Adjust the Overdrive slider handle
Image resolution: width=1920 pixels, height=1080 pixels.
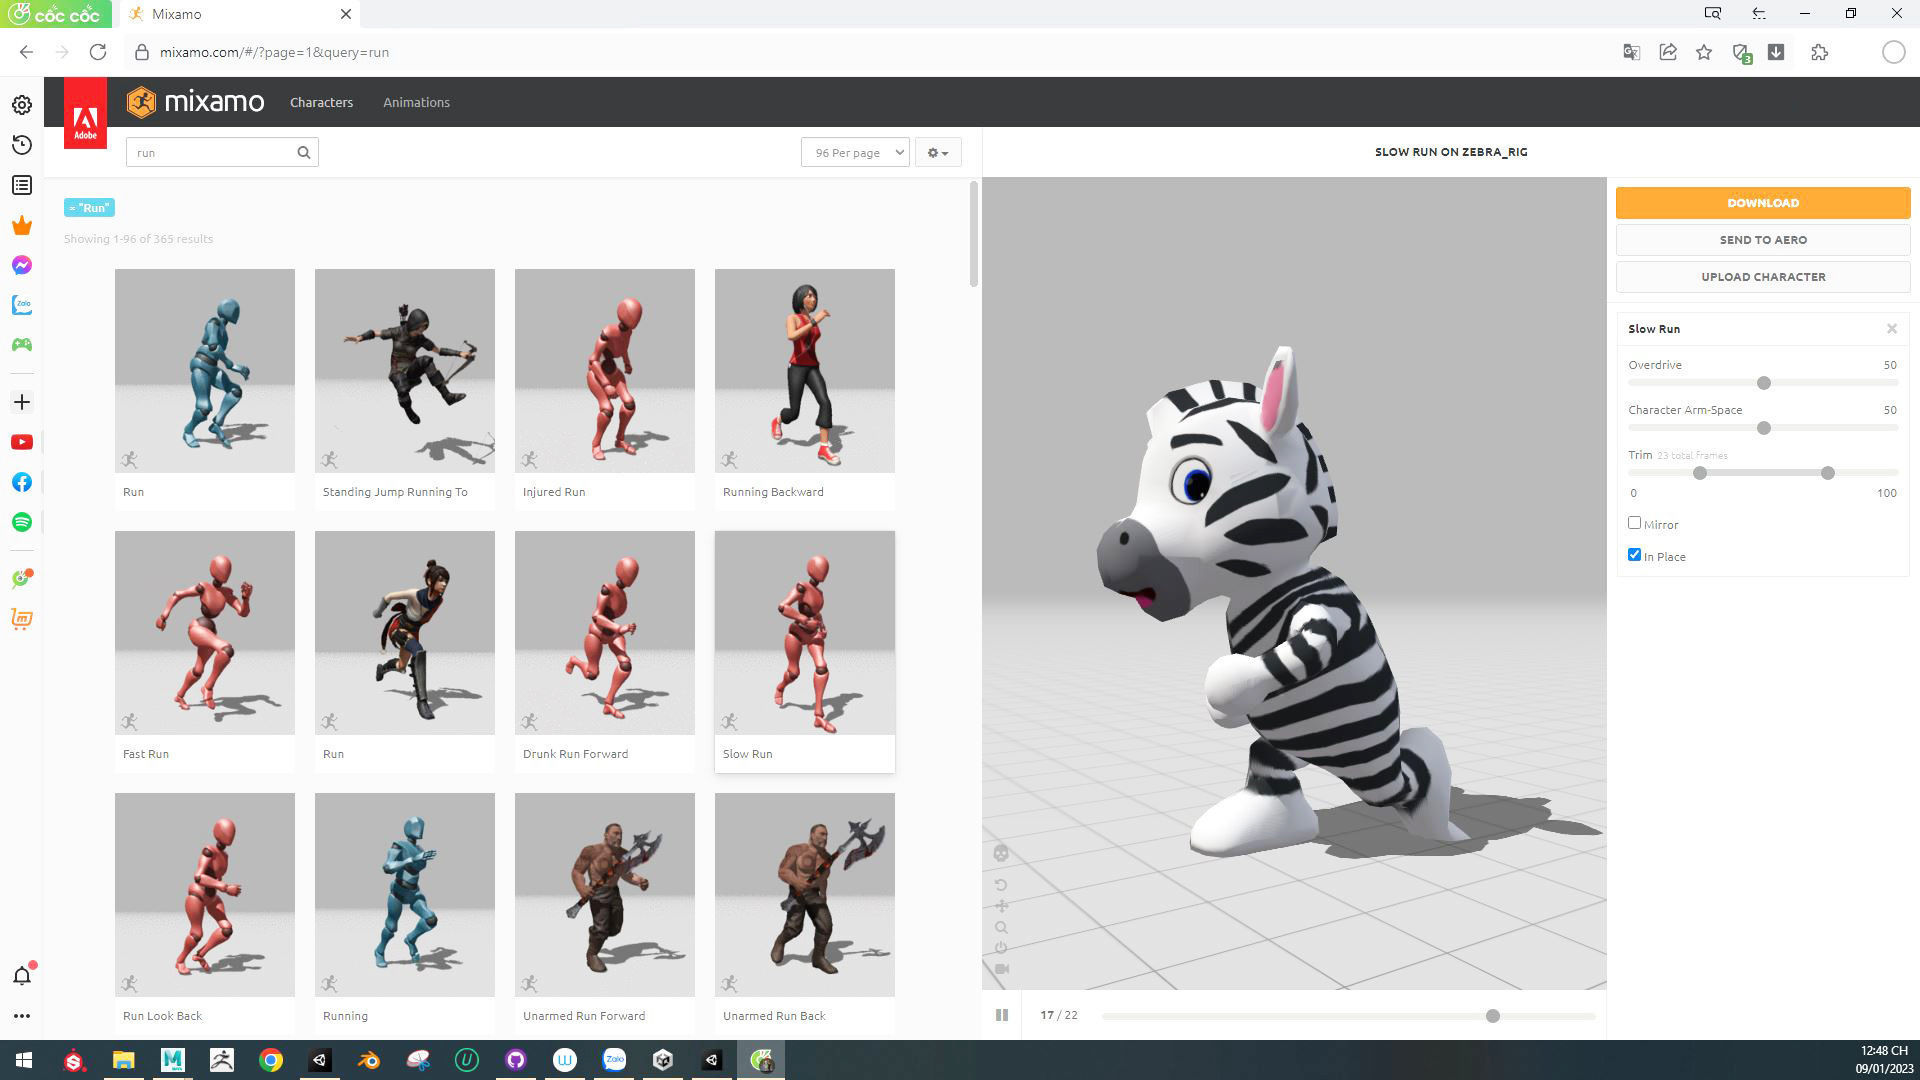(1764, 383)
